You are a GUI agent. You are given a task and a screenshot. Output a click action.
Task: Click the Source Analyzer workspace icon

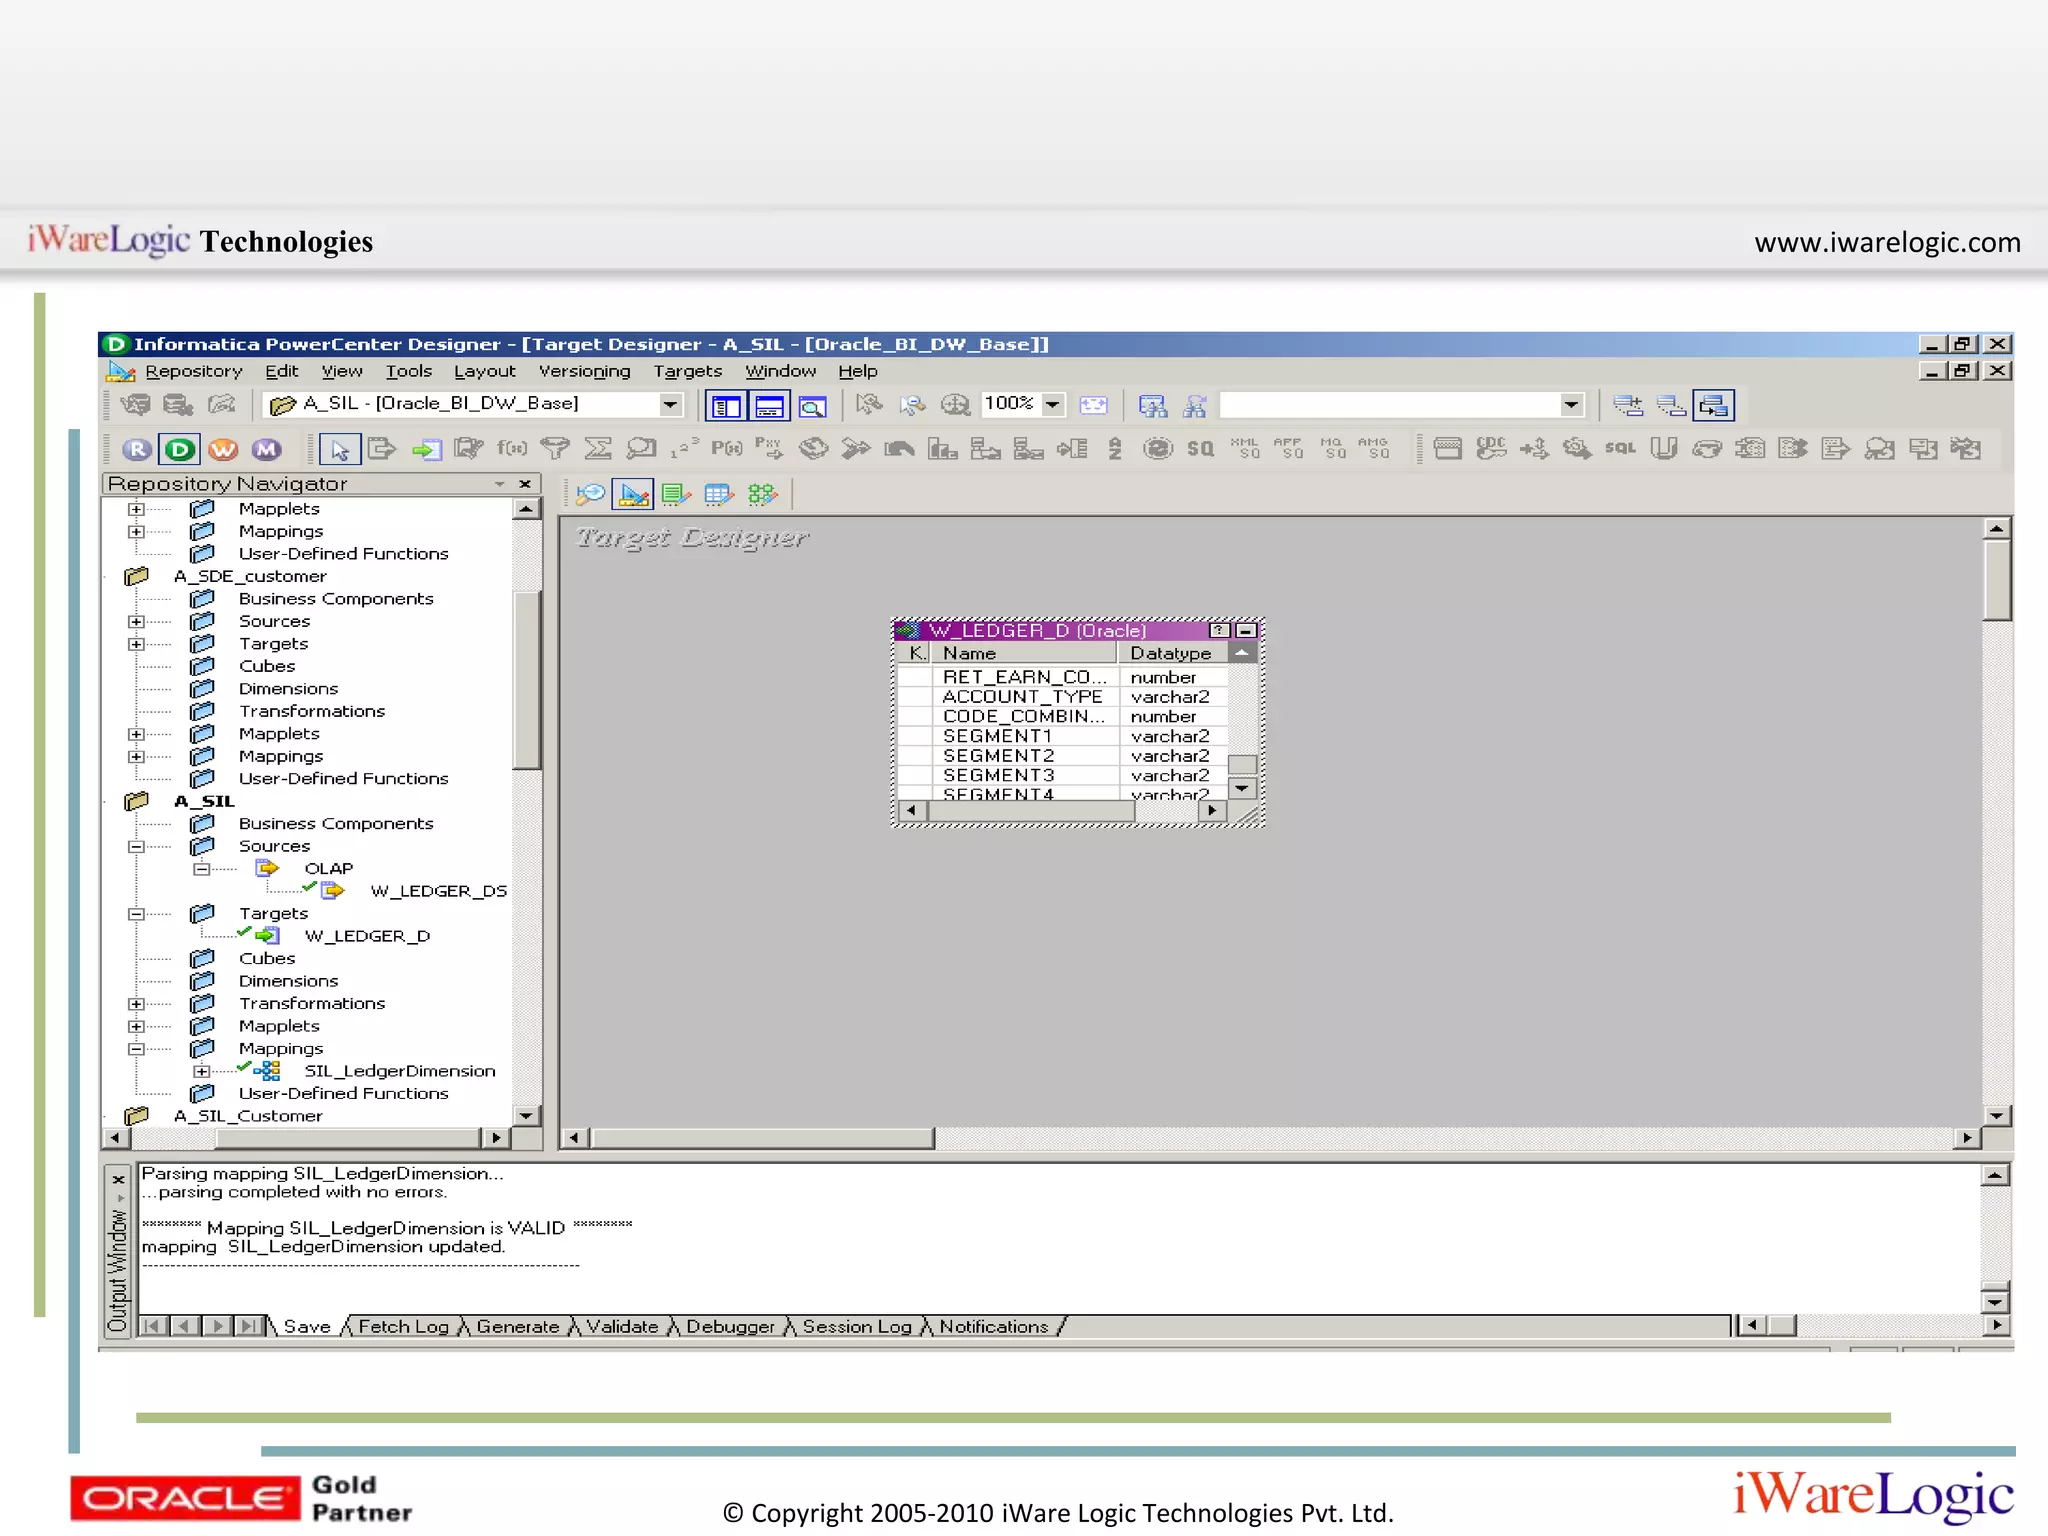pos(590,494)
